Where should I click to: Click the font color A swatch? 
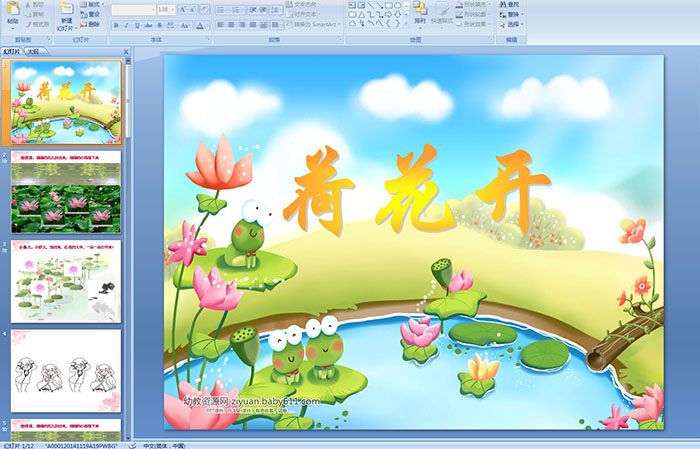coord(200,25)
